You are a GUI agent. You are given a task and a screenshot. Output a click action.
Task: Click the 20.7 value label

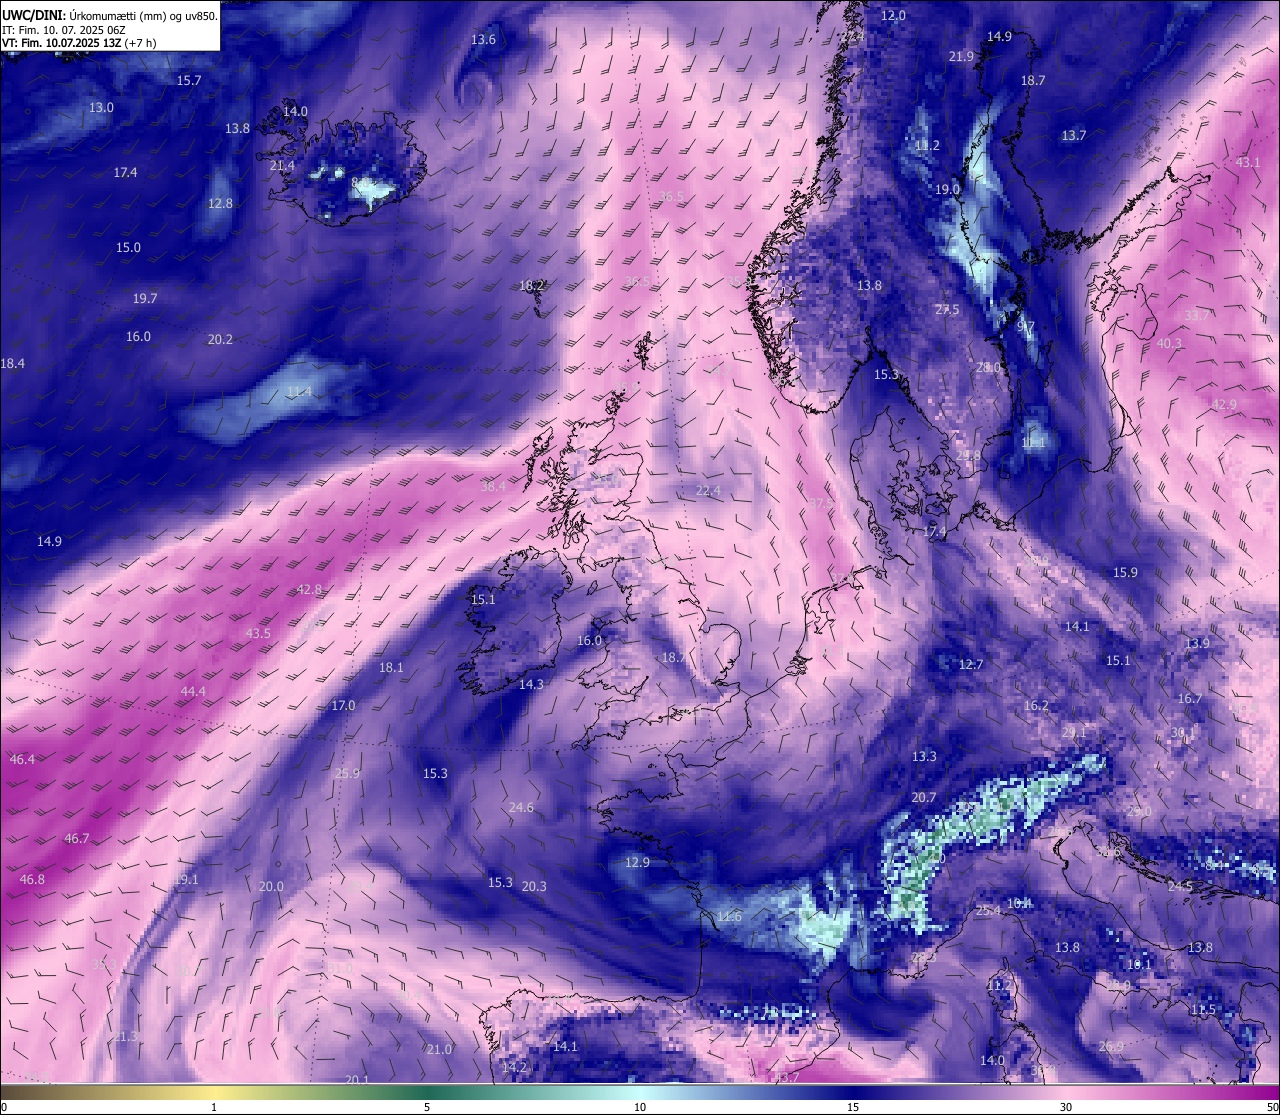pos(924,797)
